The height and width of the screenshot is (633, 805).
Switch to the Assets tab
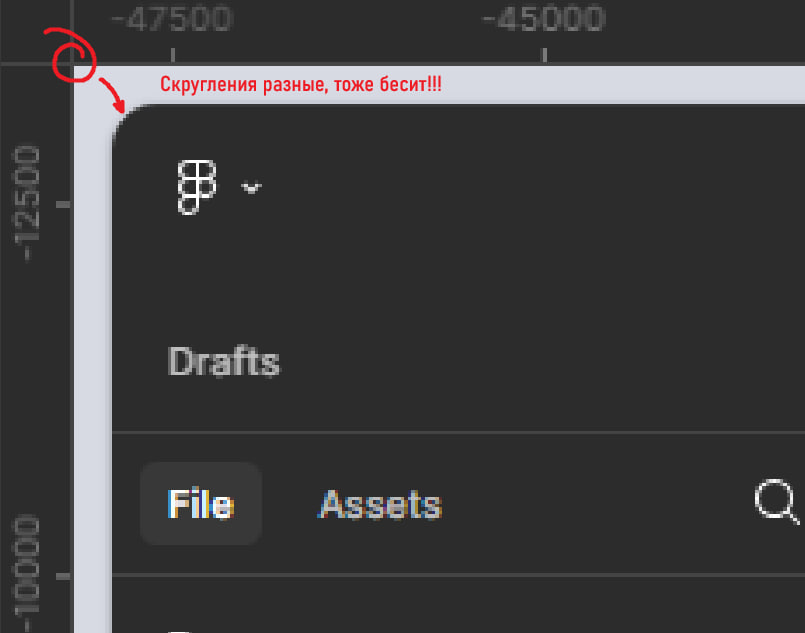pos(379,504)
